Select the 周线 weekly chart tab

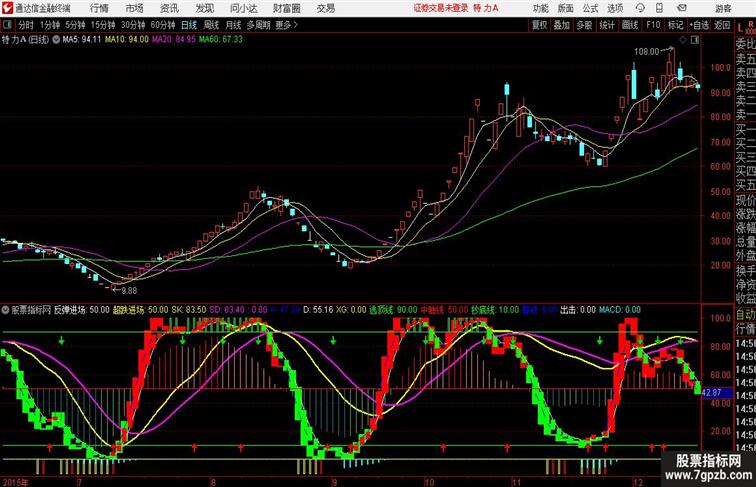point(211,25)
